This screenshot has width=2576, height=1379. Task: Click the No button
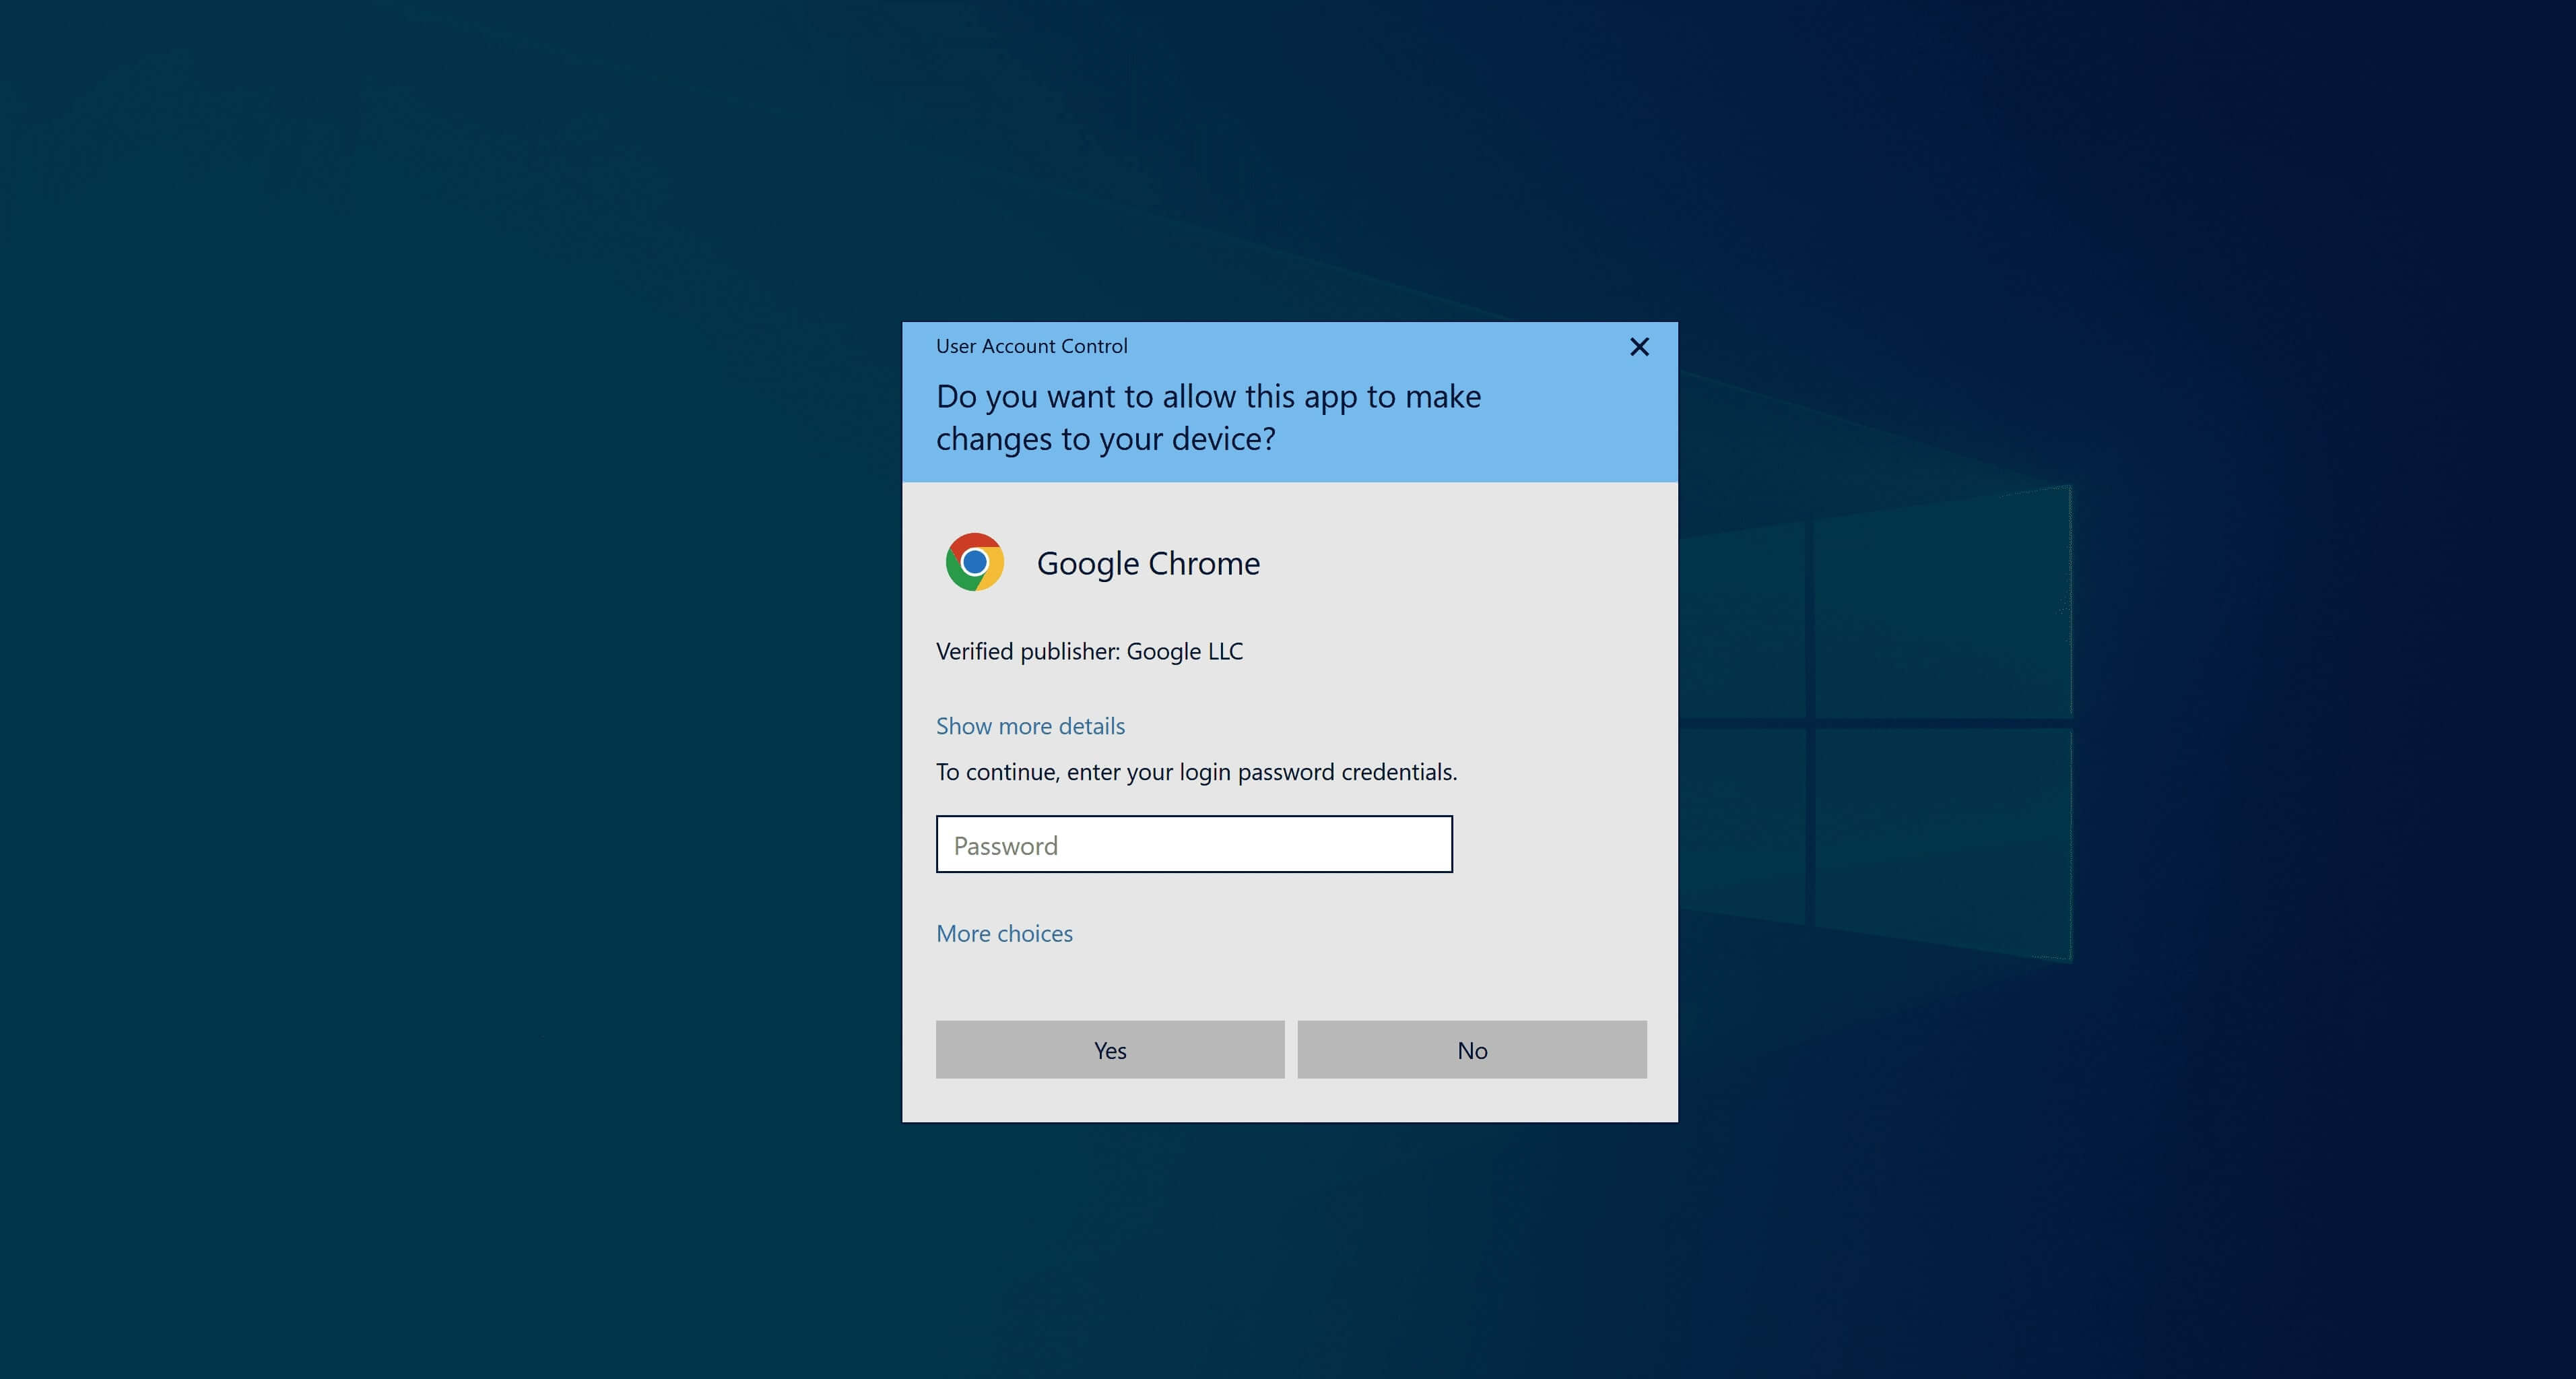pos(1472,1050)
